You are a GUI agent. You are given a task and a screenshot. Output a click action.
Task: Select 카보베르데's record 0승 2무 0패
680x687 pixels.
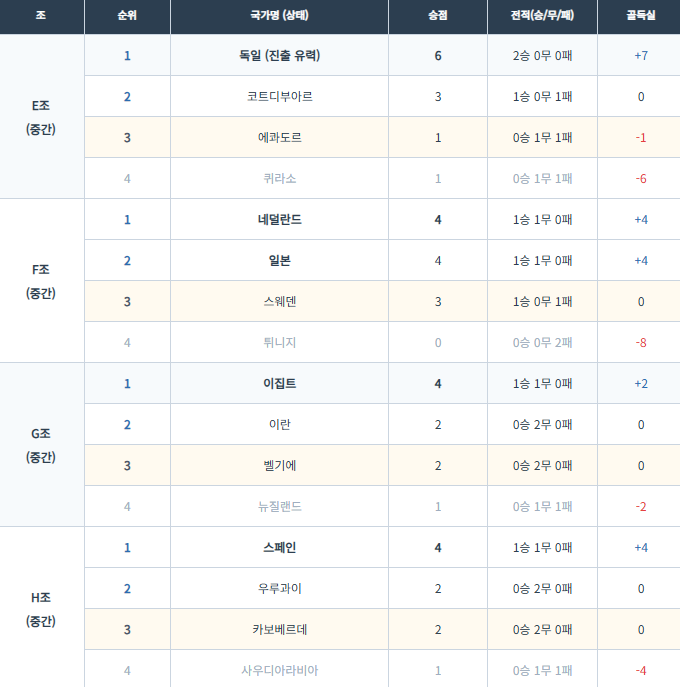(542, 630)
